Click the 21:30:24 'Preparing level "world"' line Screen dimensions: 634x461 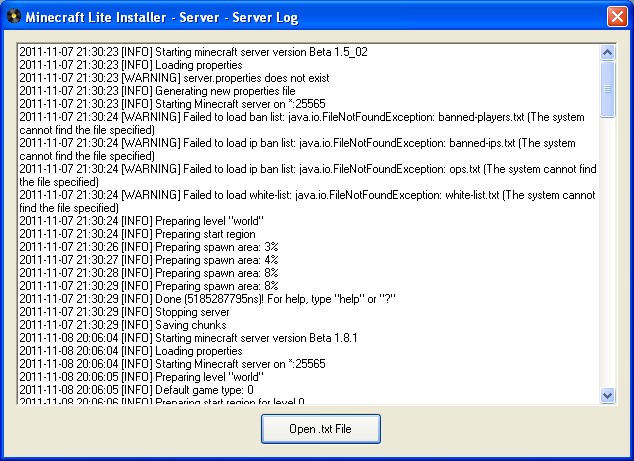coord(142,221)
